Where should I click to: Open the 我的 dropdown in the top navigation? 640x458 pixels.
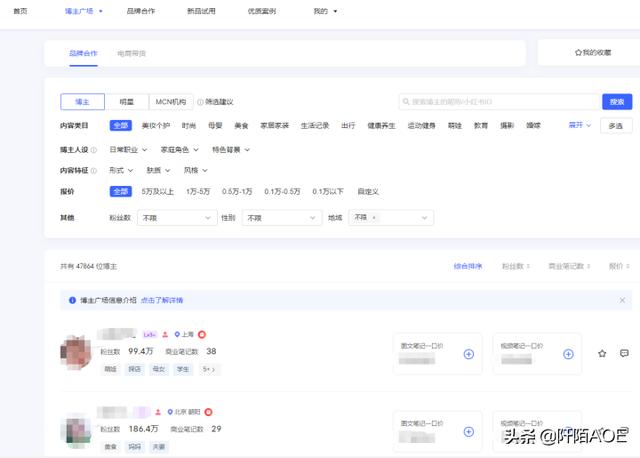325,11
